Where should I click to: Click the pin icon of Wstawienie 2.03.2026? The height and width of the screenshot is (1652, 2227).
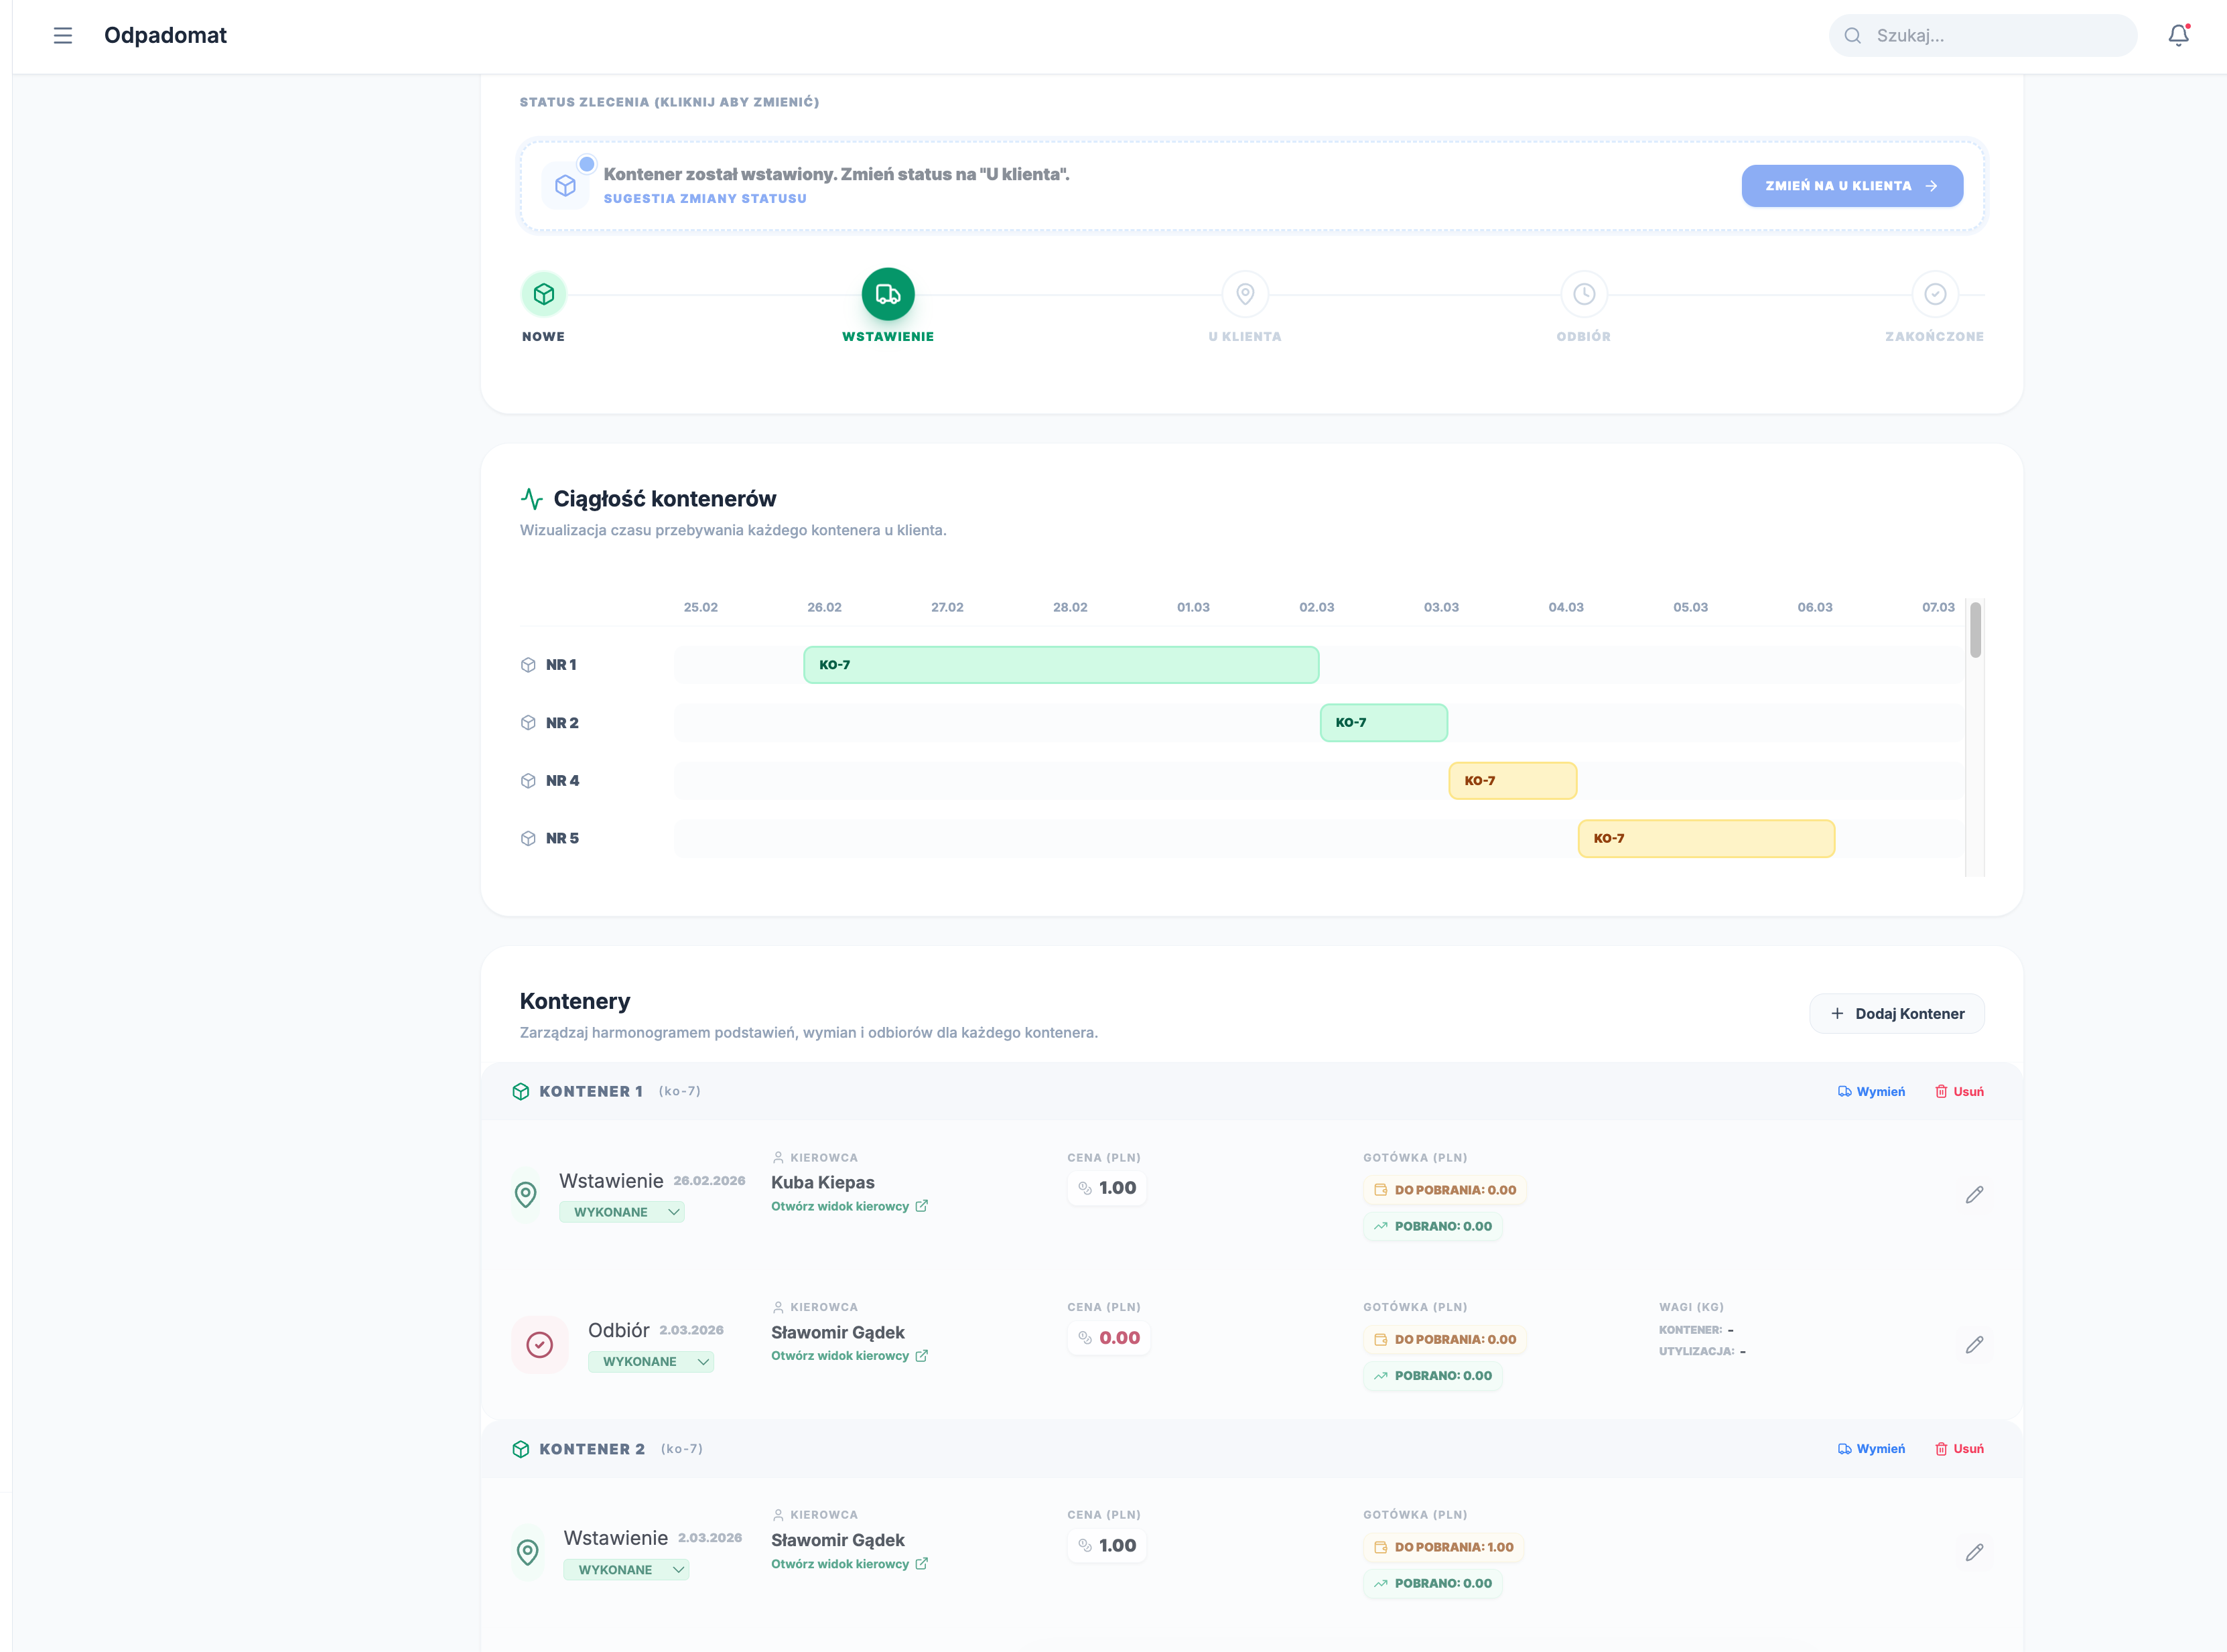coord(528,1552)
